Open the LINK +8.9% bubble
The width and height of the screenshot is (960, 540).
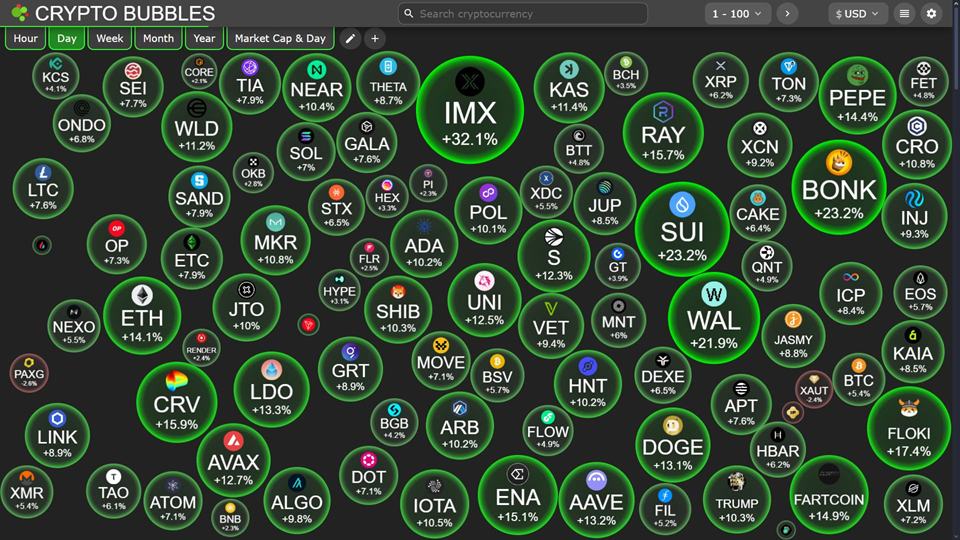point(57,435)
